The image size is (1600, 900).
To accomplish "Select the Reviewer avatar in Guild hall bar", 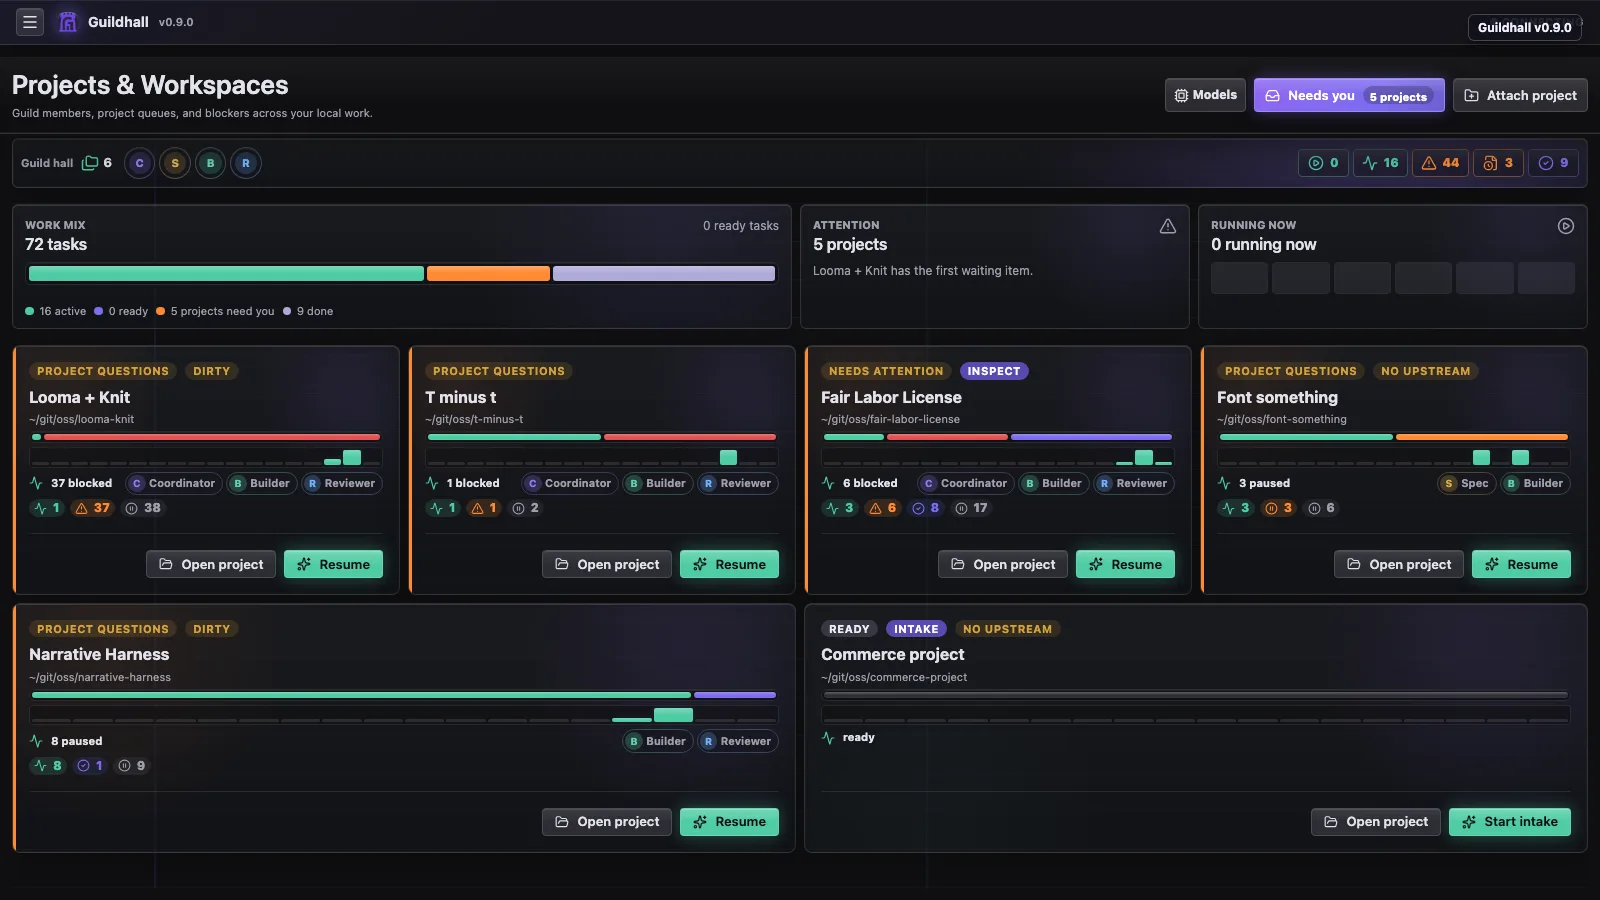I will tap(246, 163).
